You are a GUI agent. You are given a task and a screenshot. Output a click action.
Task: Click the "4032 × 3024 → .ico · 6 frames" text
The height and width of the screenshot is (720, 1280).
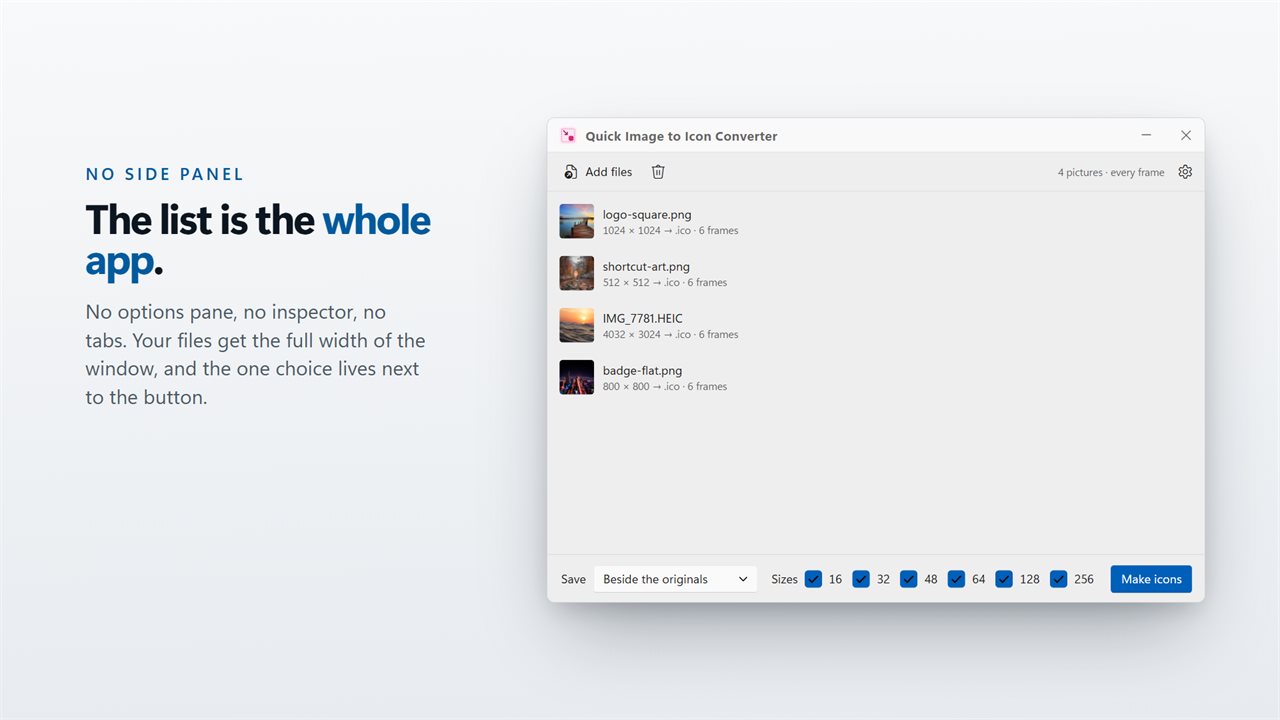pos(670,335)
